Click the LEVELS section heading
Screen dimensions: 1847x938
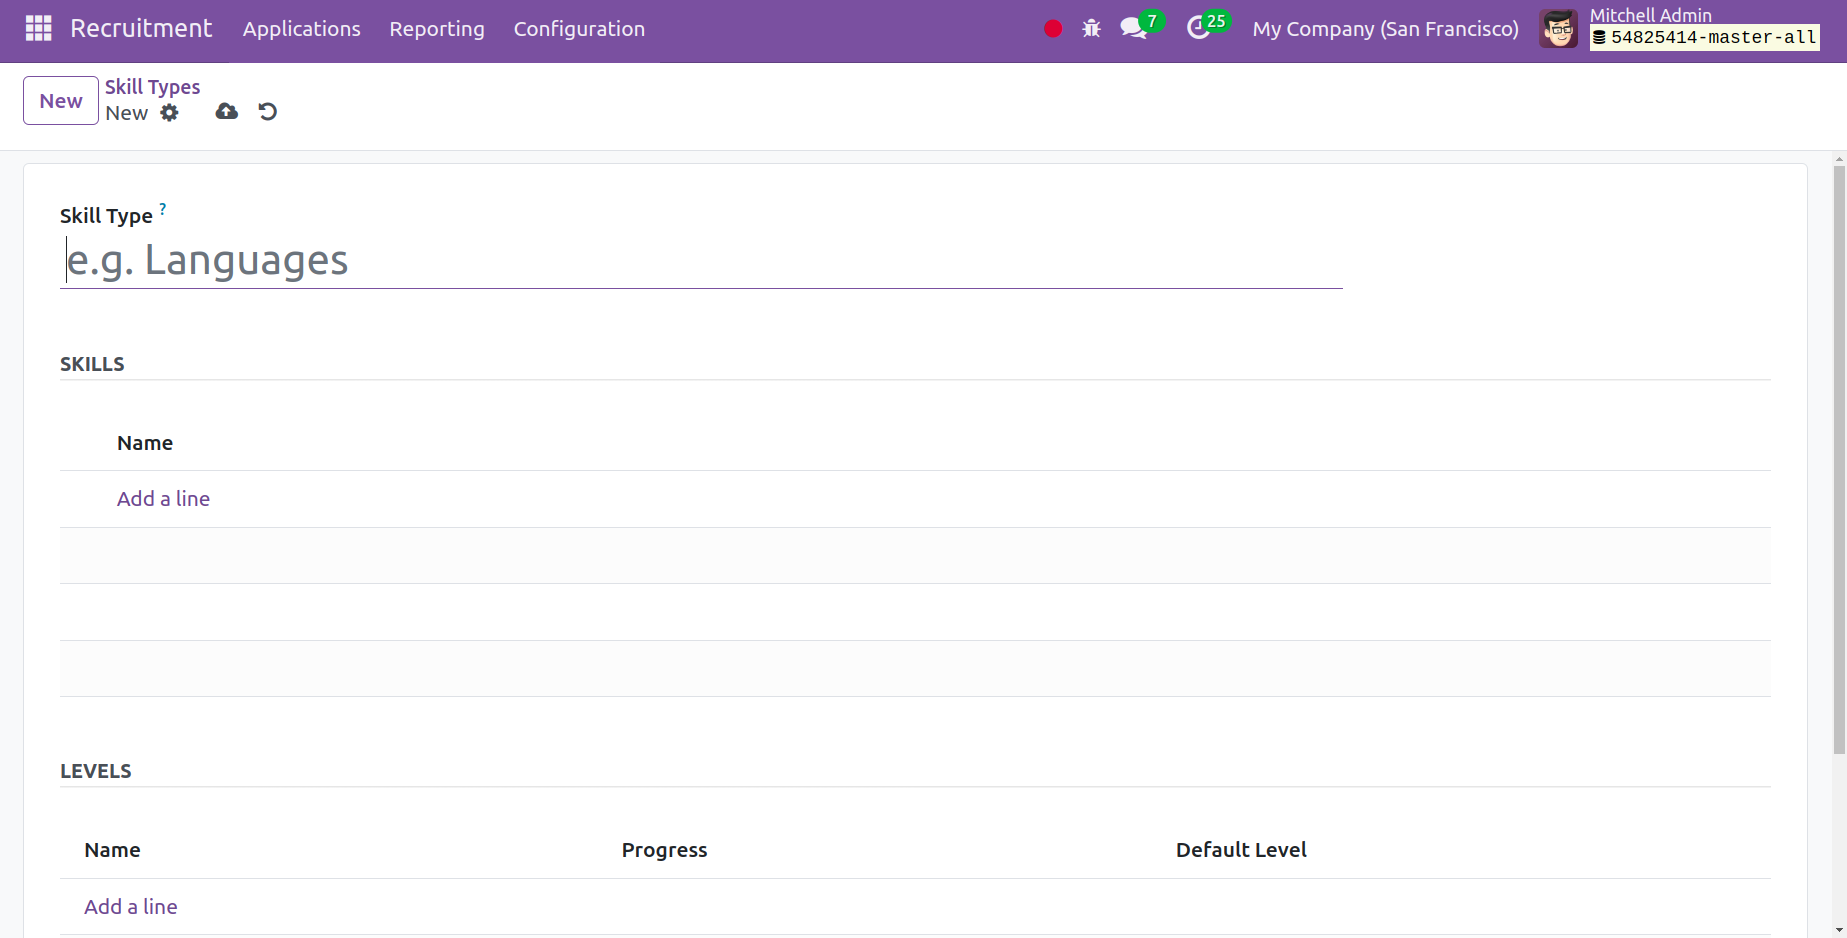click(x=96, y=771)
